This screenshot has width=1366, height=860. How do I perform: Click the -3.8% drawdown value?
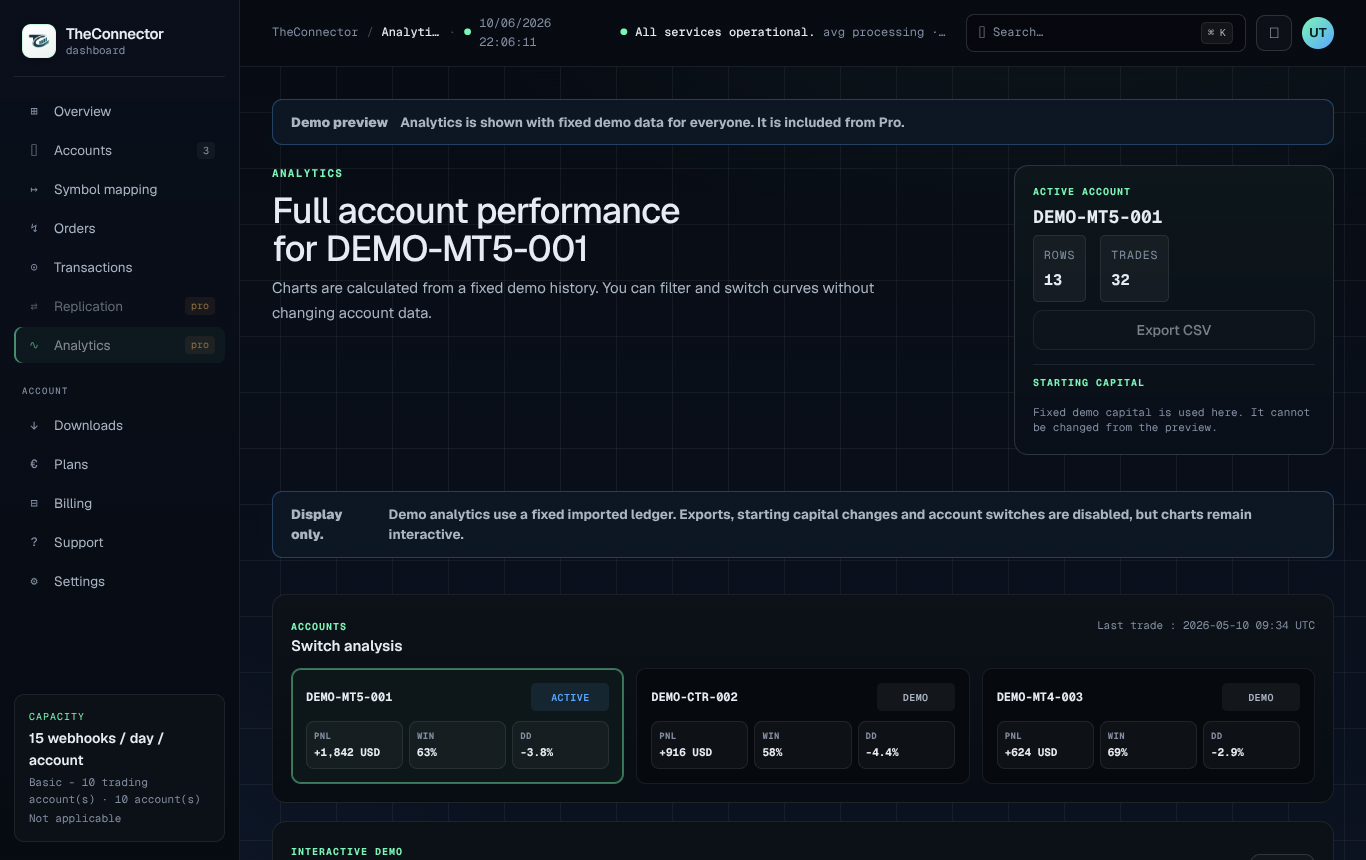coord(537,752)
